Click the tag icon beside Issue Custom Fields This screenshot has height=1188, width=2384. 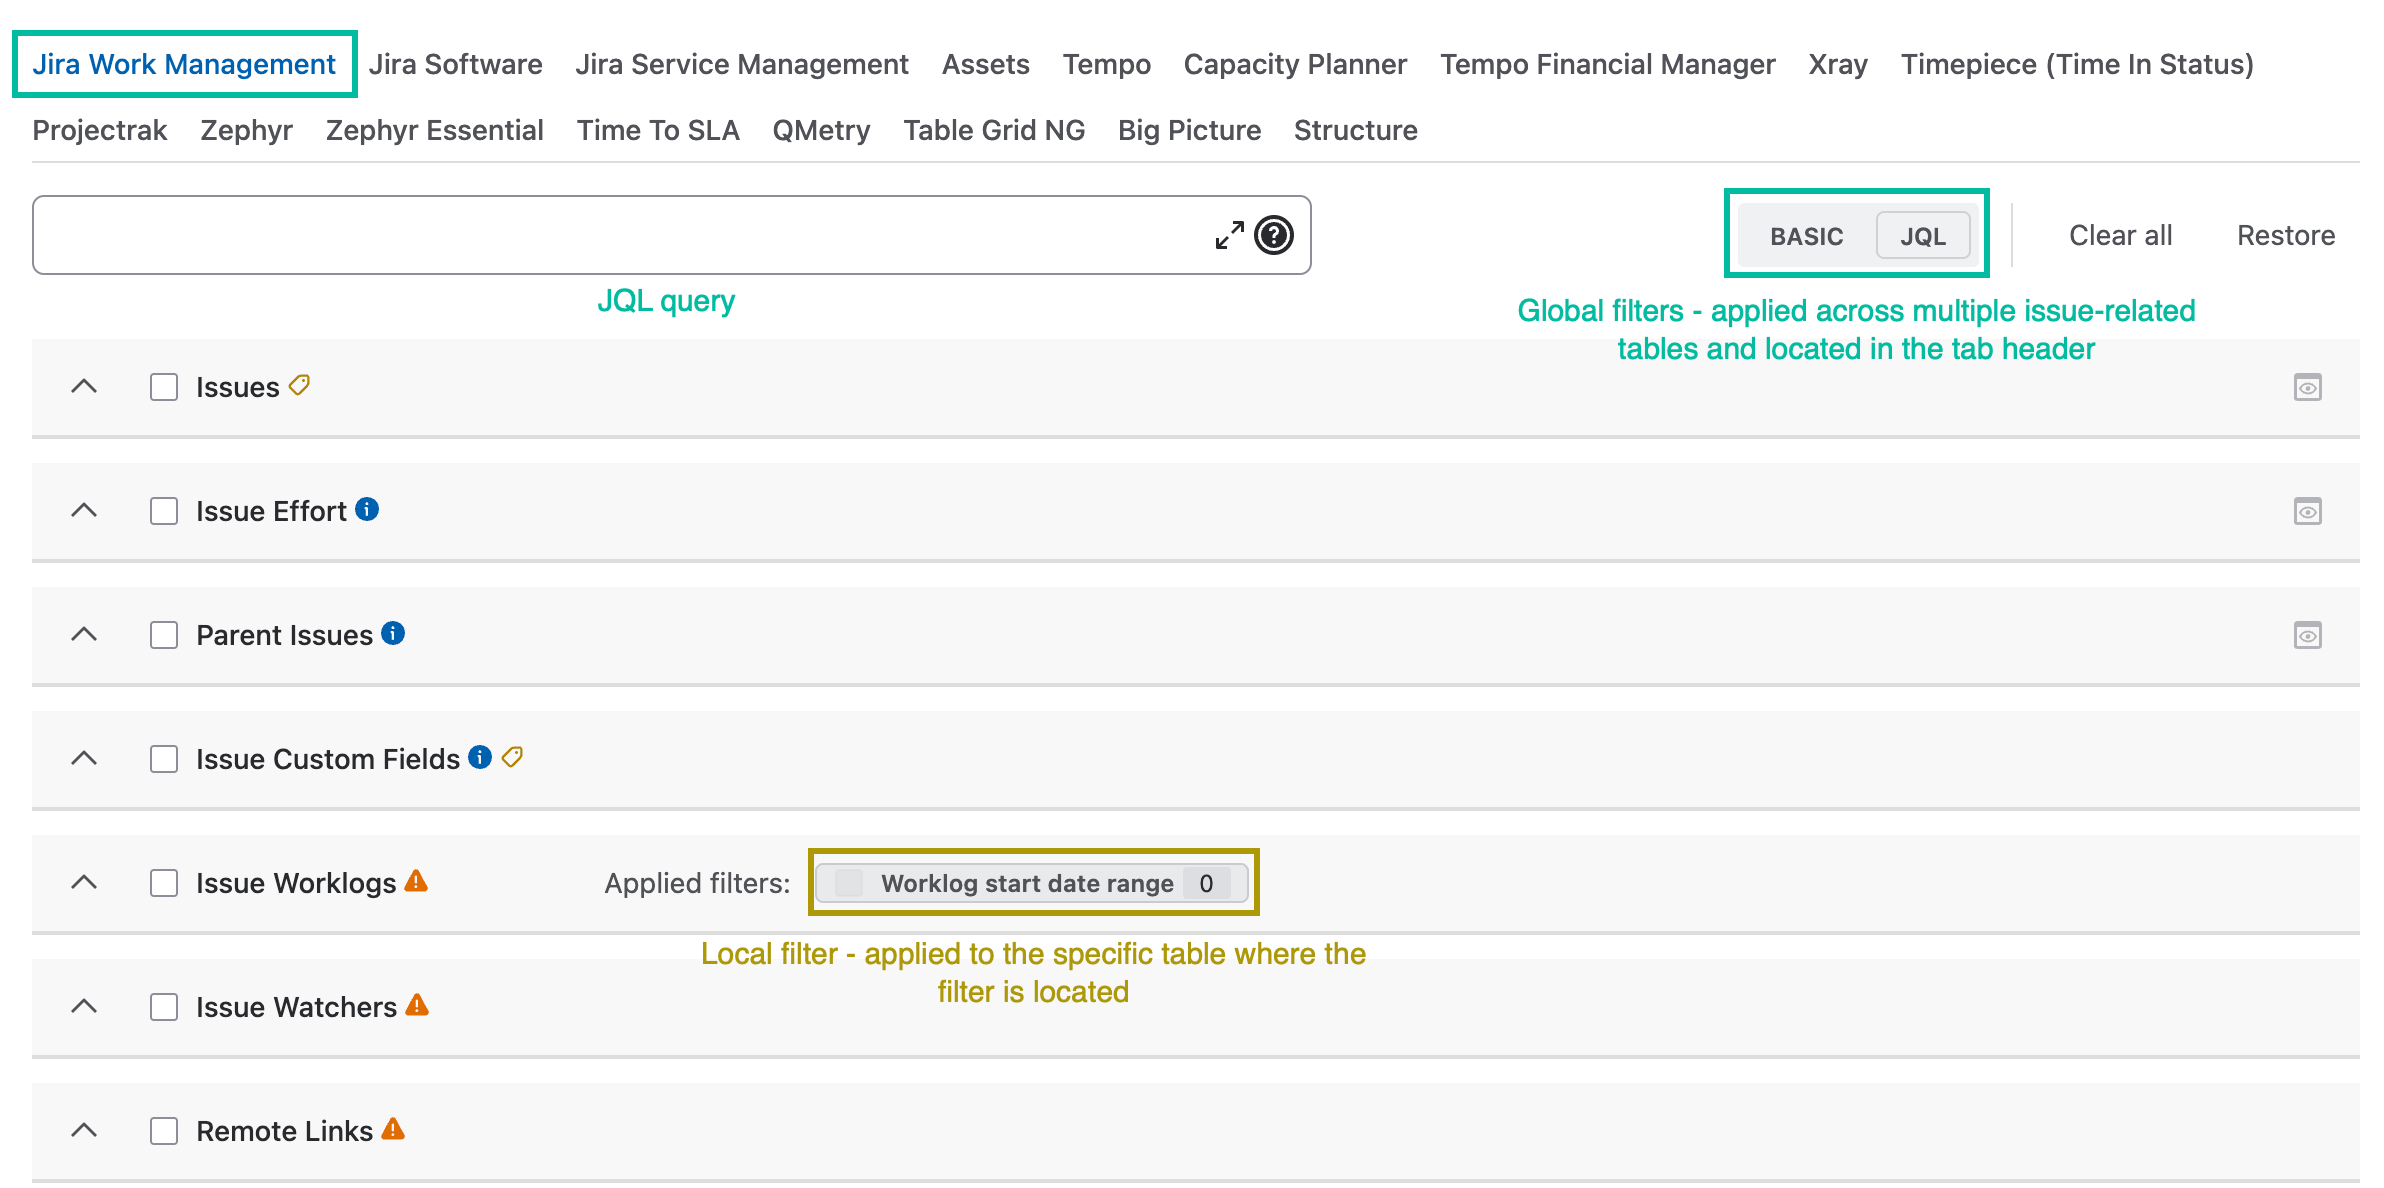coord(512,757)
